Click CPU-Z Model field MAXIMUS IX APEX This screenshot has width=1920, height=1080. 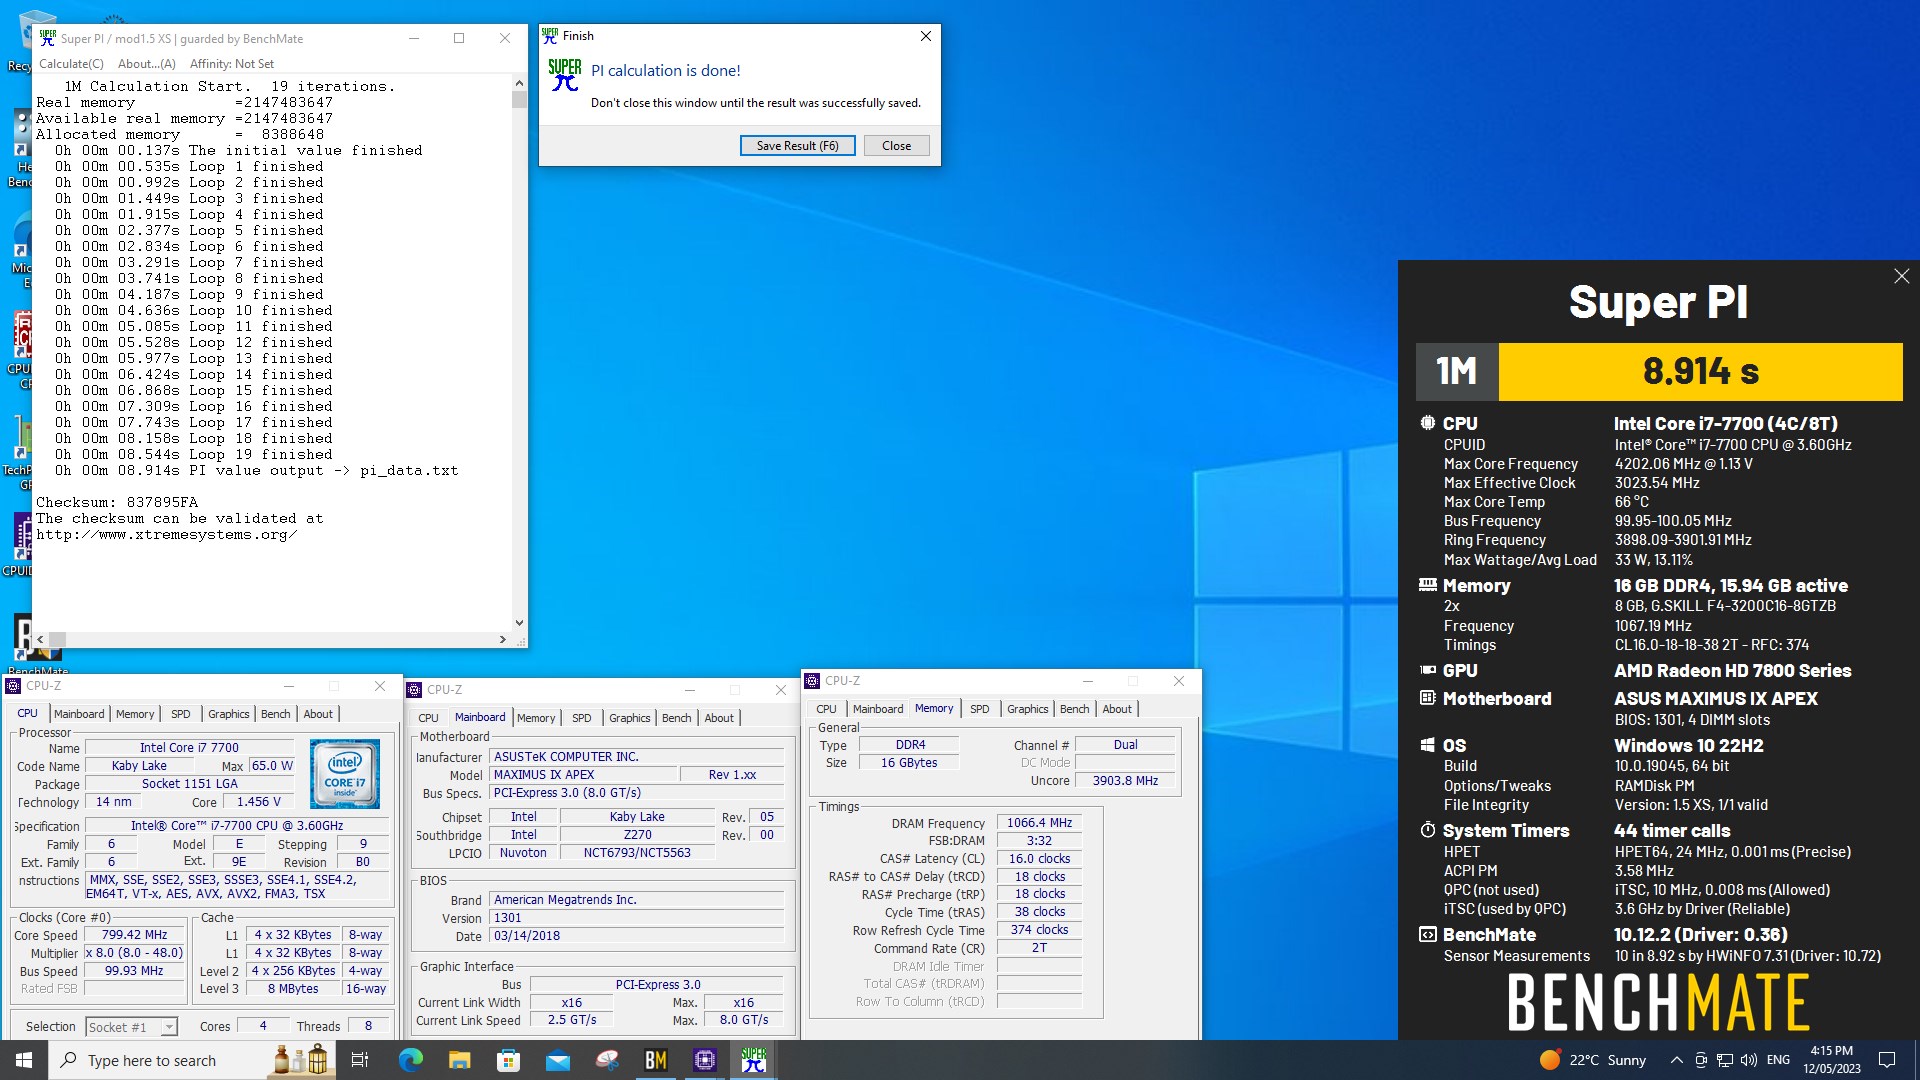coord(583,775)
